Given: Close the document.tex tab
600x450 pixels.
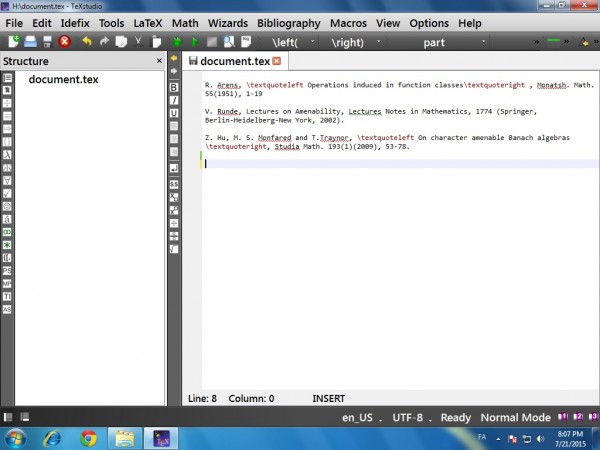Looking at the screenshot, I should point(277,61).
